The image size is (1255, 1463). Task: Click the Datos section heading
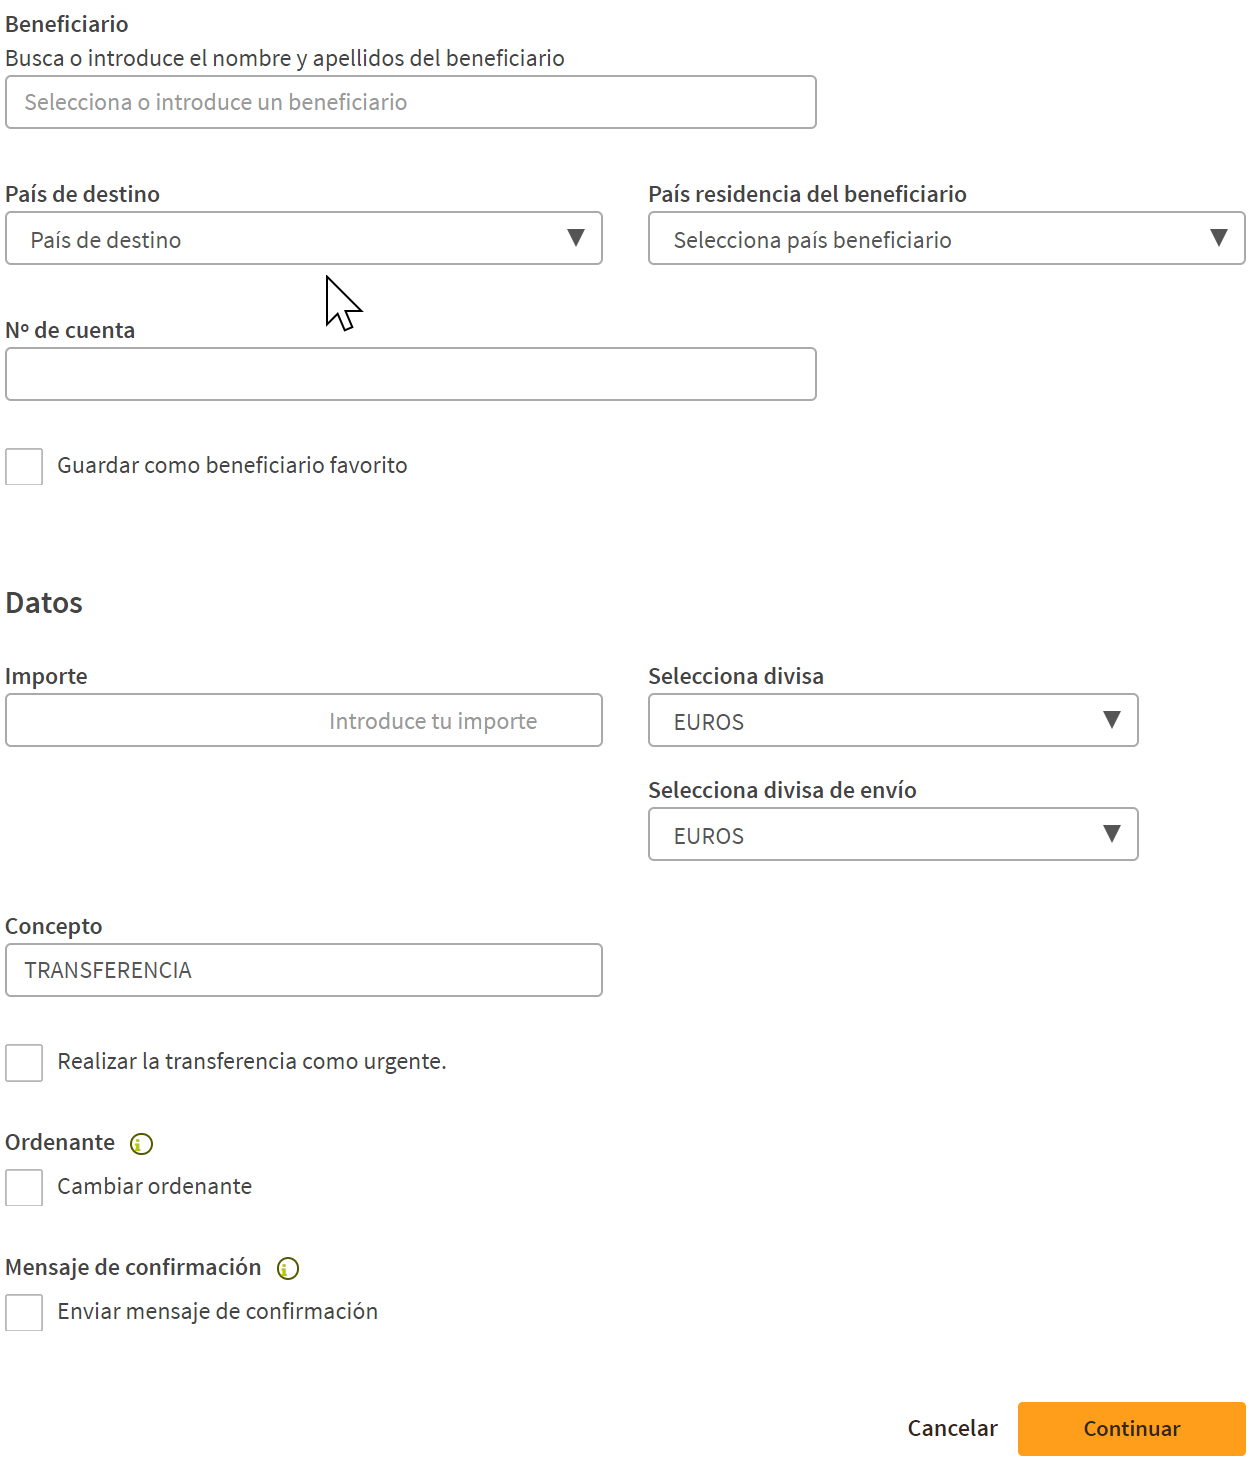click(x=44, y=603)
